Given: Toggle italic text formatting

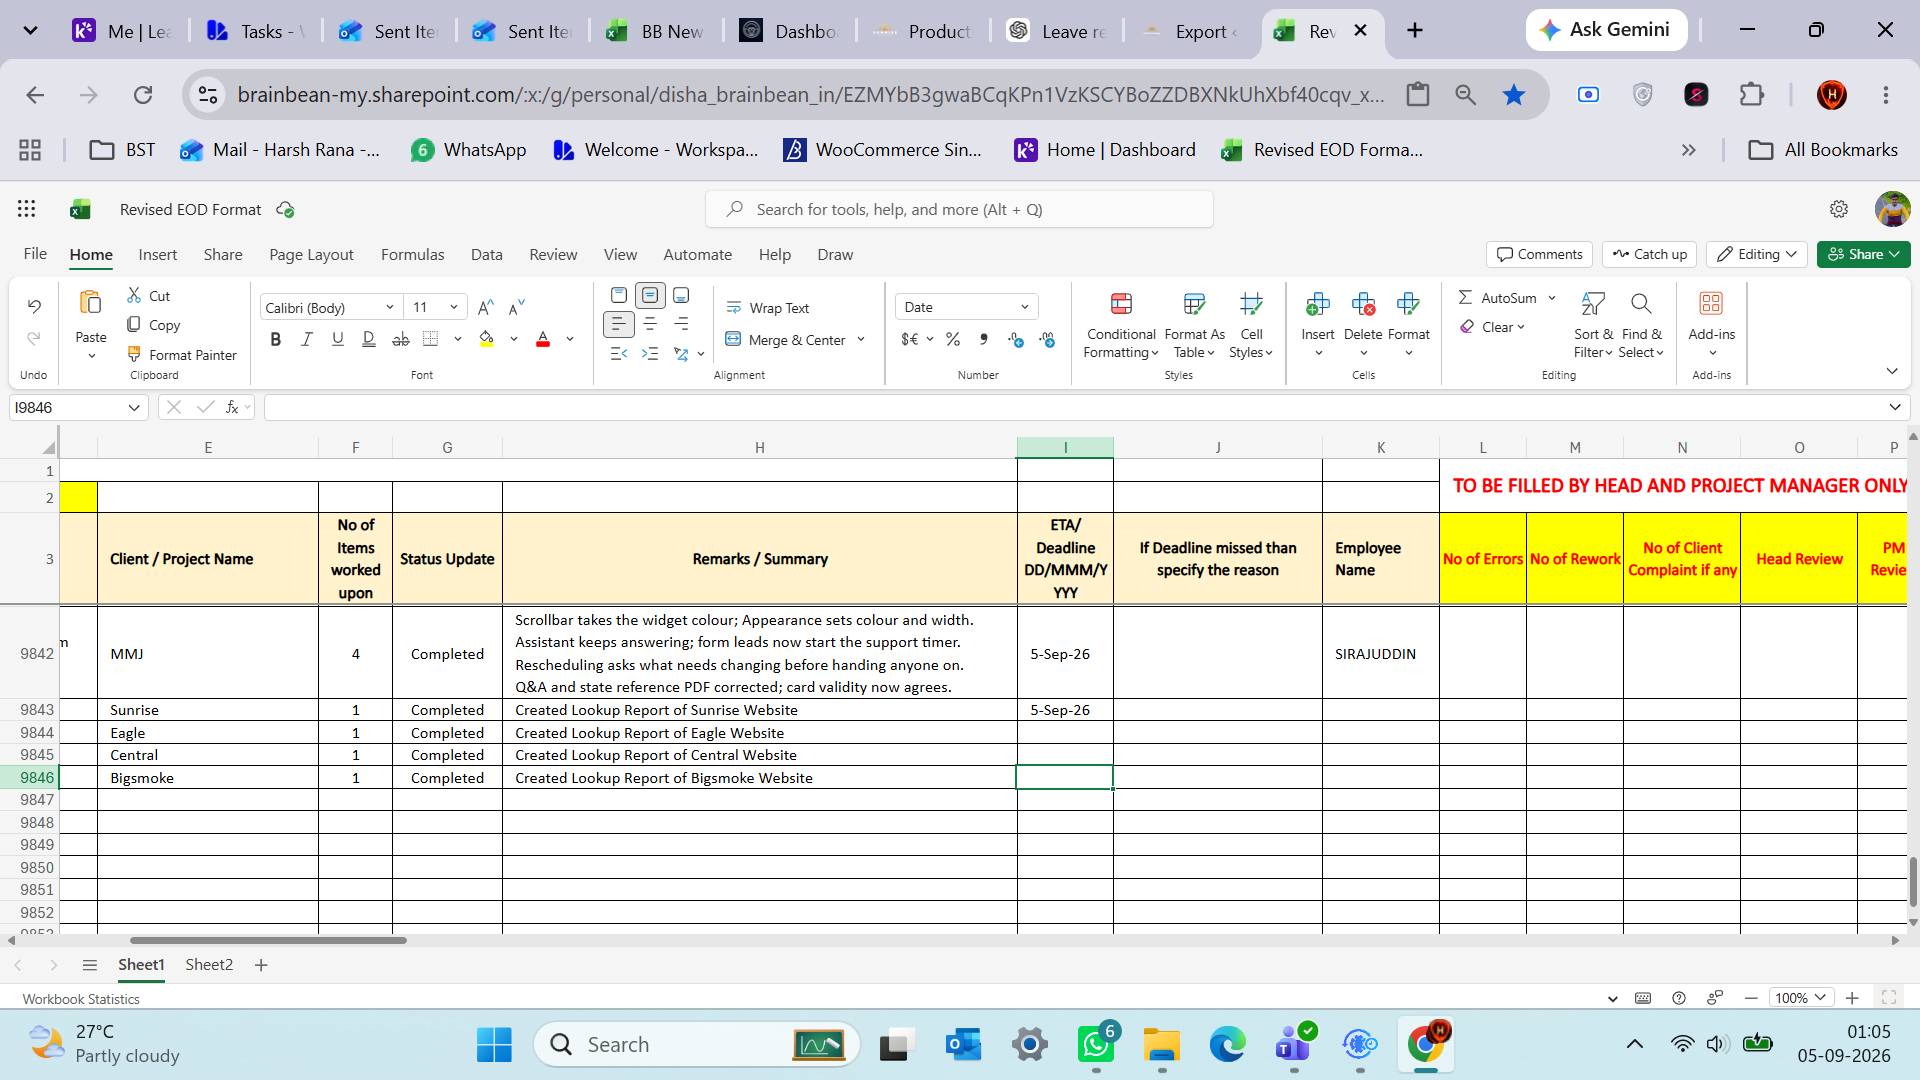Looking at the screenshot, I should coord(307,340).
